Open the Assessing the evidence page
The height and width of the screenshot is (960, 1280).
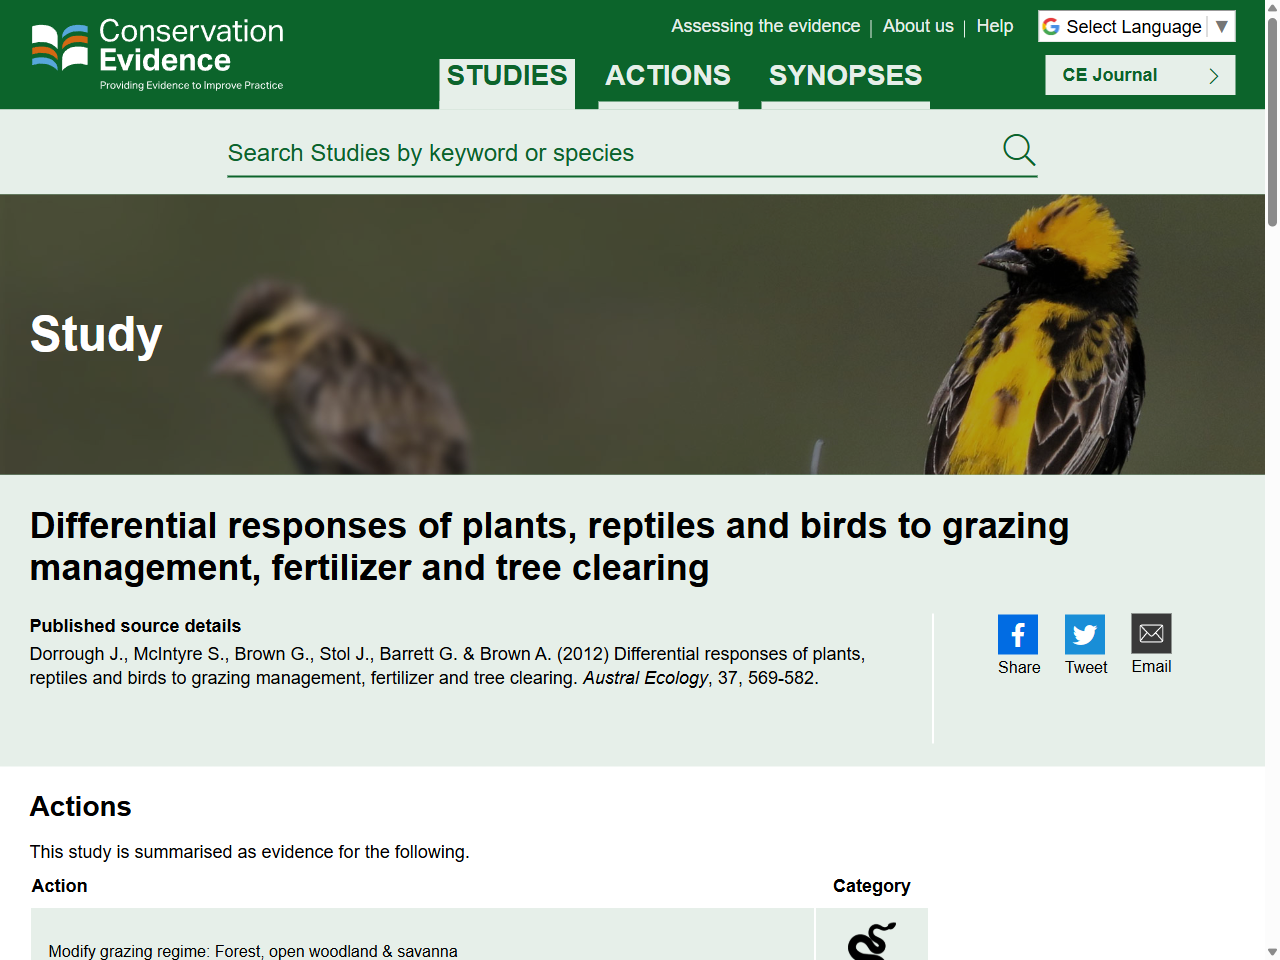click(x=766, y=26)
